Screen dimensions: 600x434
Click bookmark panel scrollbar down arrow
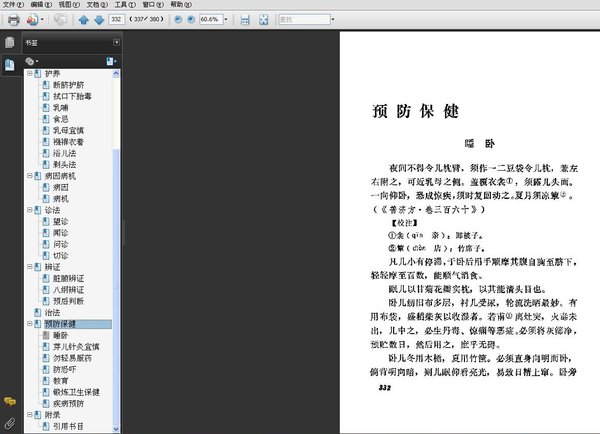(116, 429)
